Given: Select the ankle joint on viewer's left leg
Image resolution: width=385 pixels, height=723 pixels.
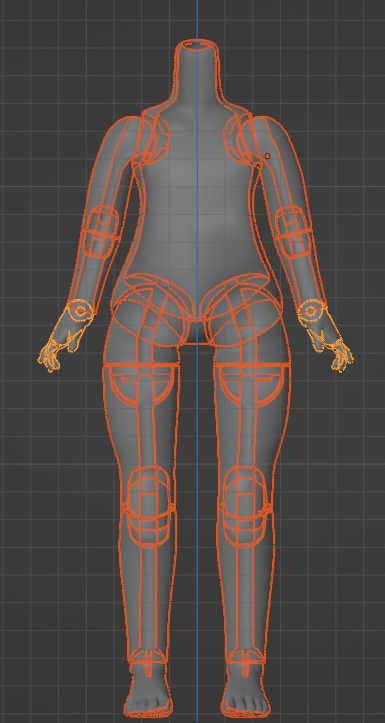Looking at the screenshot, I should click(x=148, y=662).
